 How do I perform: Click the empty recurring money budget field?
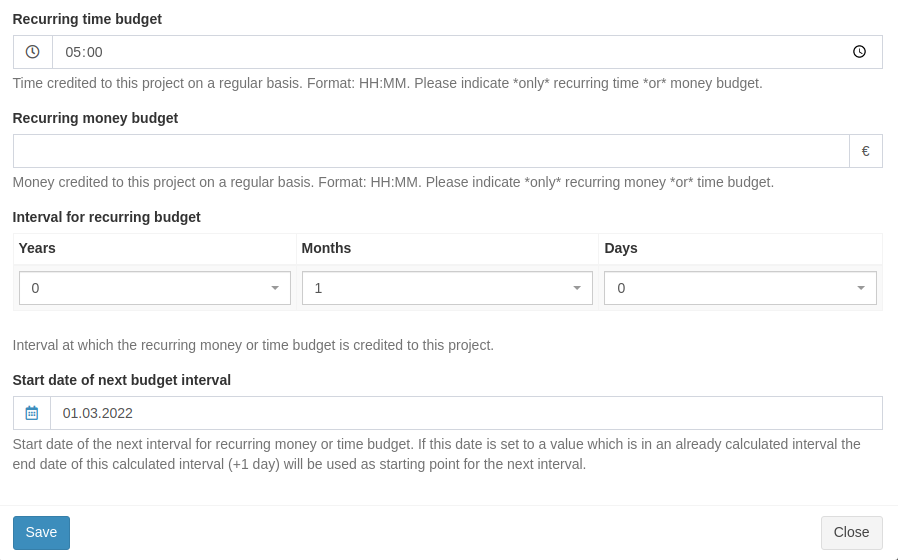point(430,151)
